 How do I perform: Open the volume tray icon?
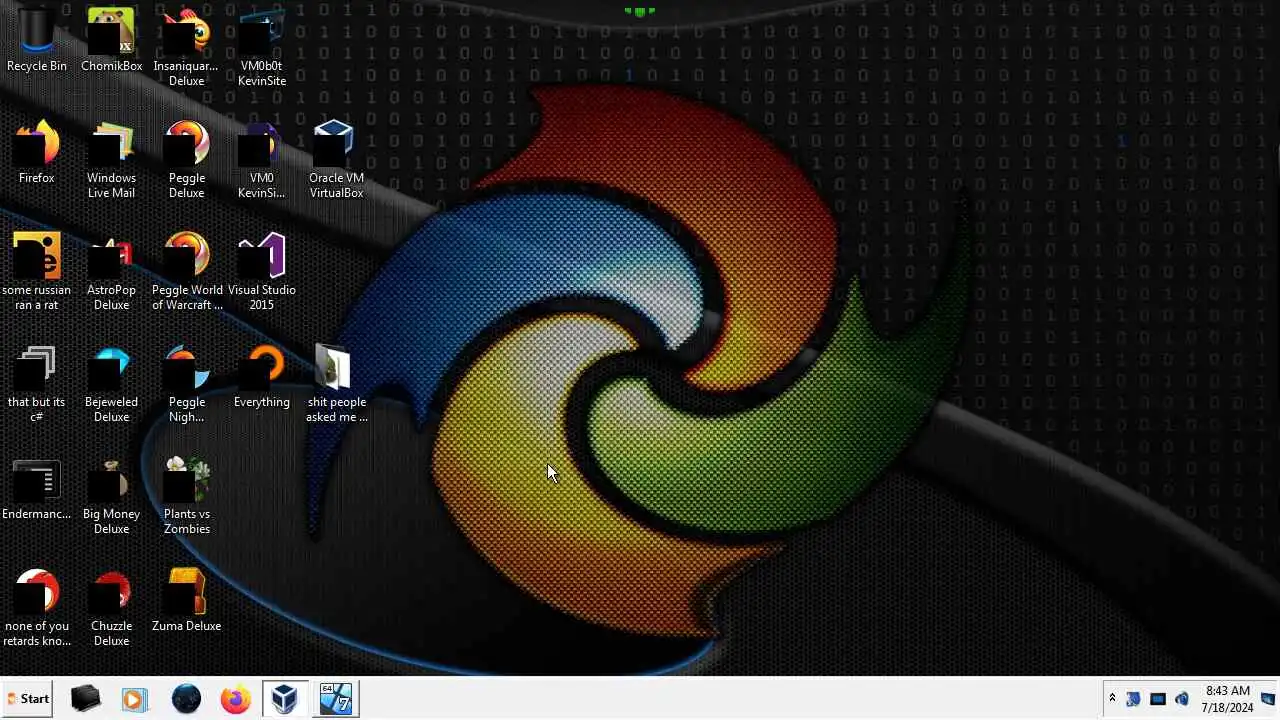(x=1182, y=699)
